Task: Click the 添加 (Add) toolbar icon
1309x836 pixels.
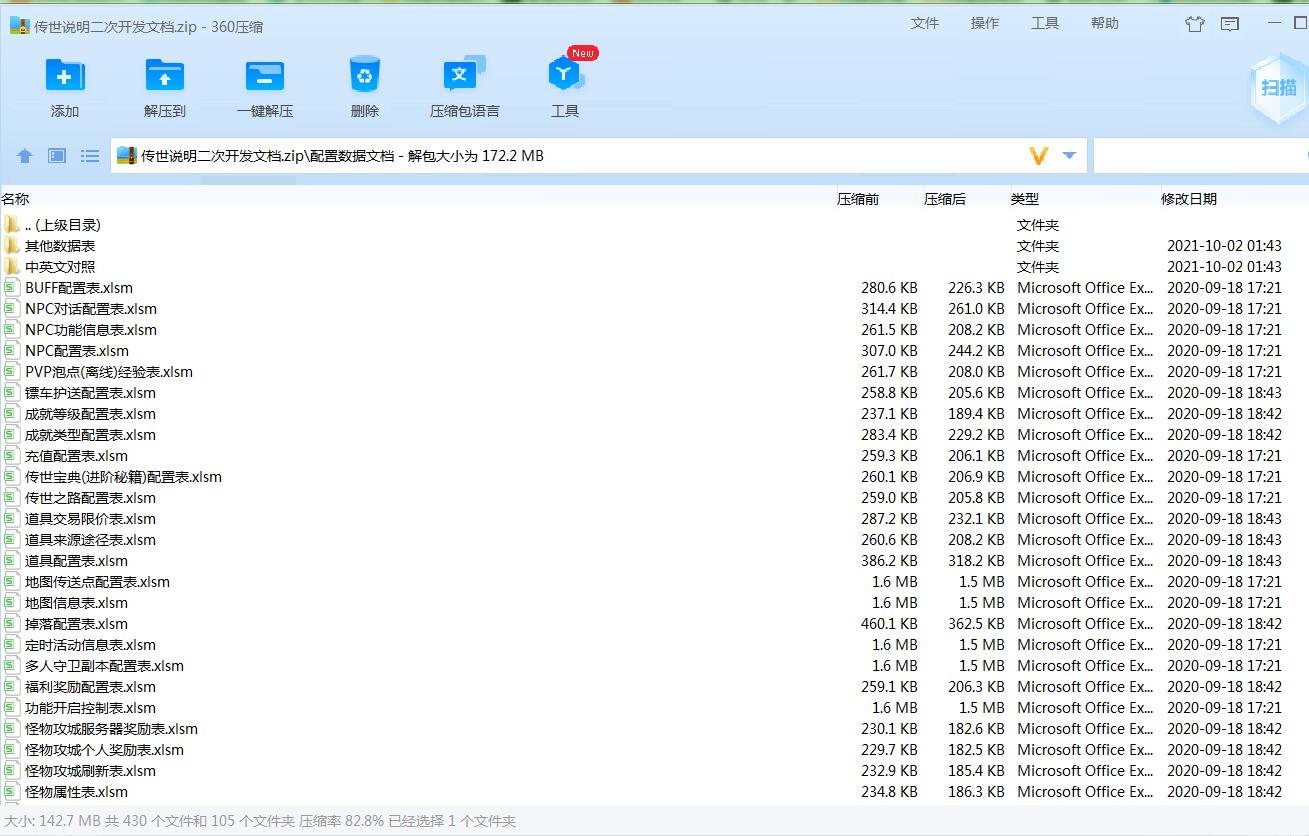Action: pos(65,77)
